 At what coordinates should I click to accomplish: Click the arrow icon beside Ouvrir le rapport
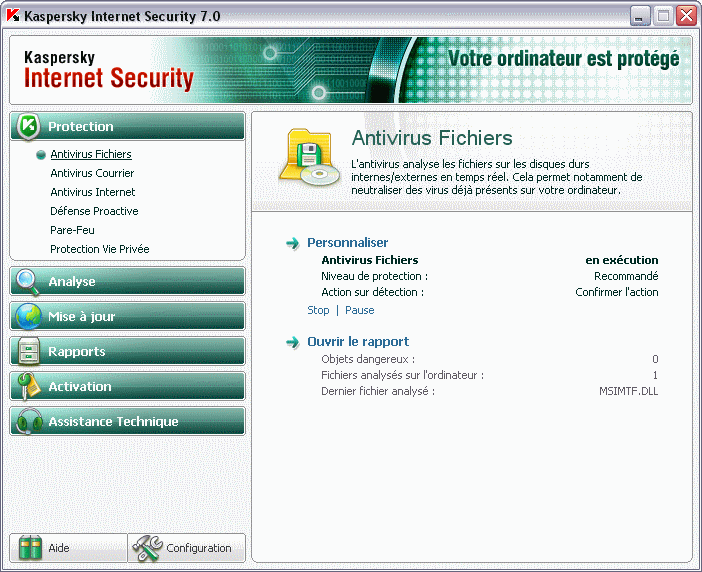click(x=293, y=342)
